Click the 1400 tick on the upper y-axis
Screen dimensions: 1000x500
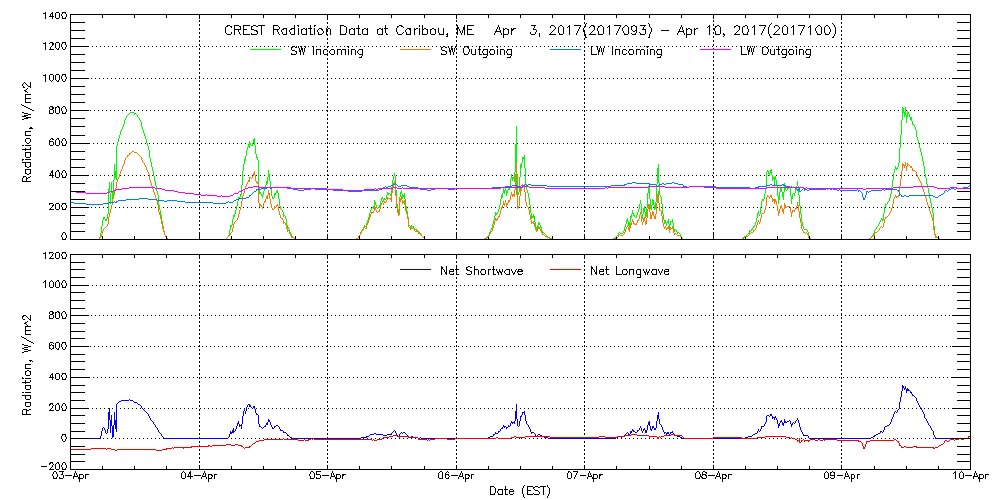tap(54, 17)
